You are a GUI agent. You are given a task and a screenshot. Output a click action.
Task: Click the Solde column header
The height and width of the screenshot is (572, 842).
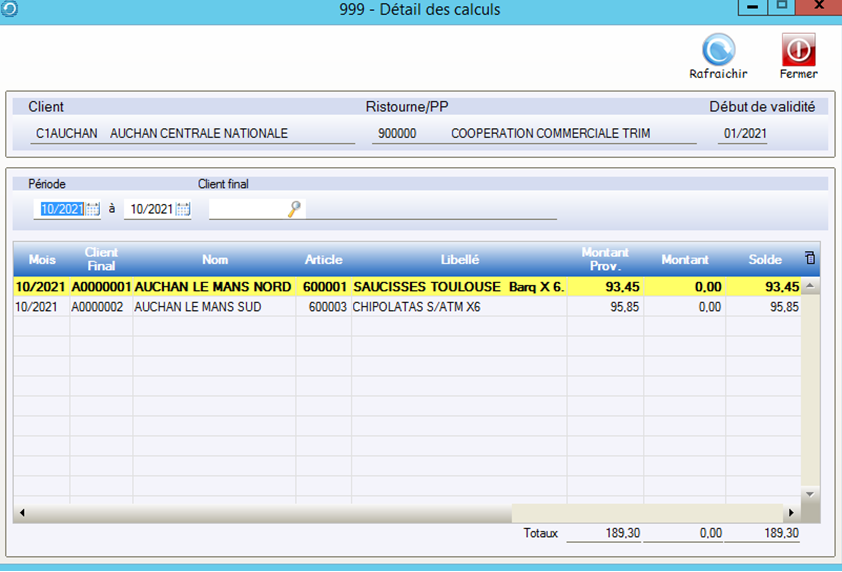[765, 260]
